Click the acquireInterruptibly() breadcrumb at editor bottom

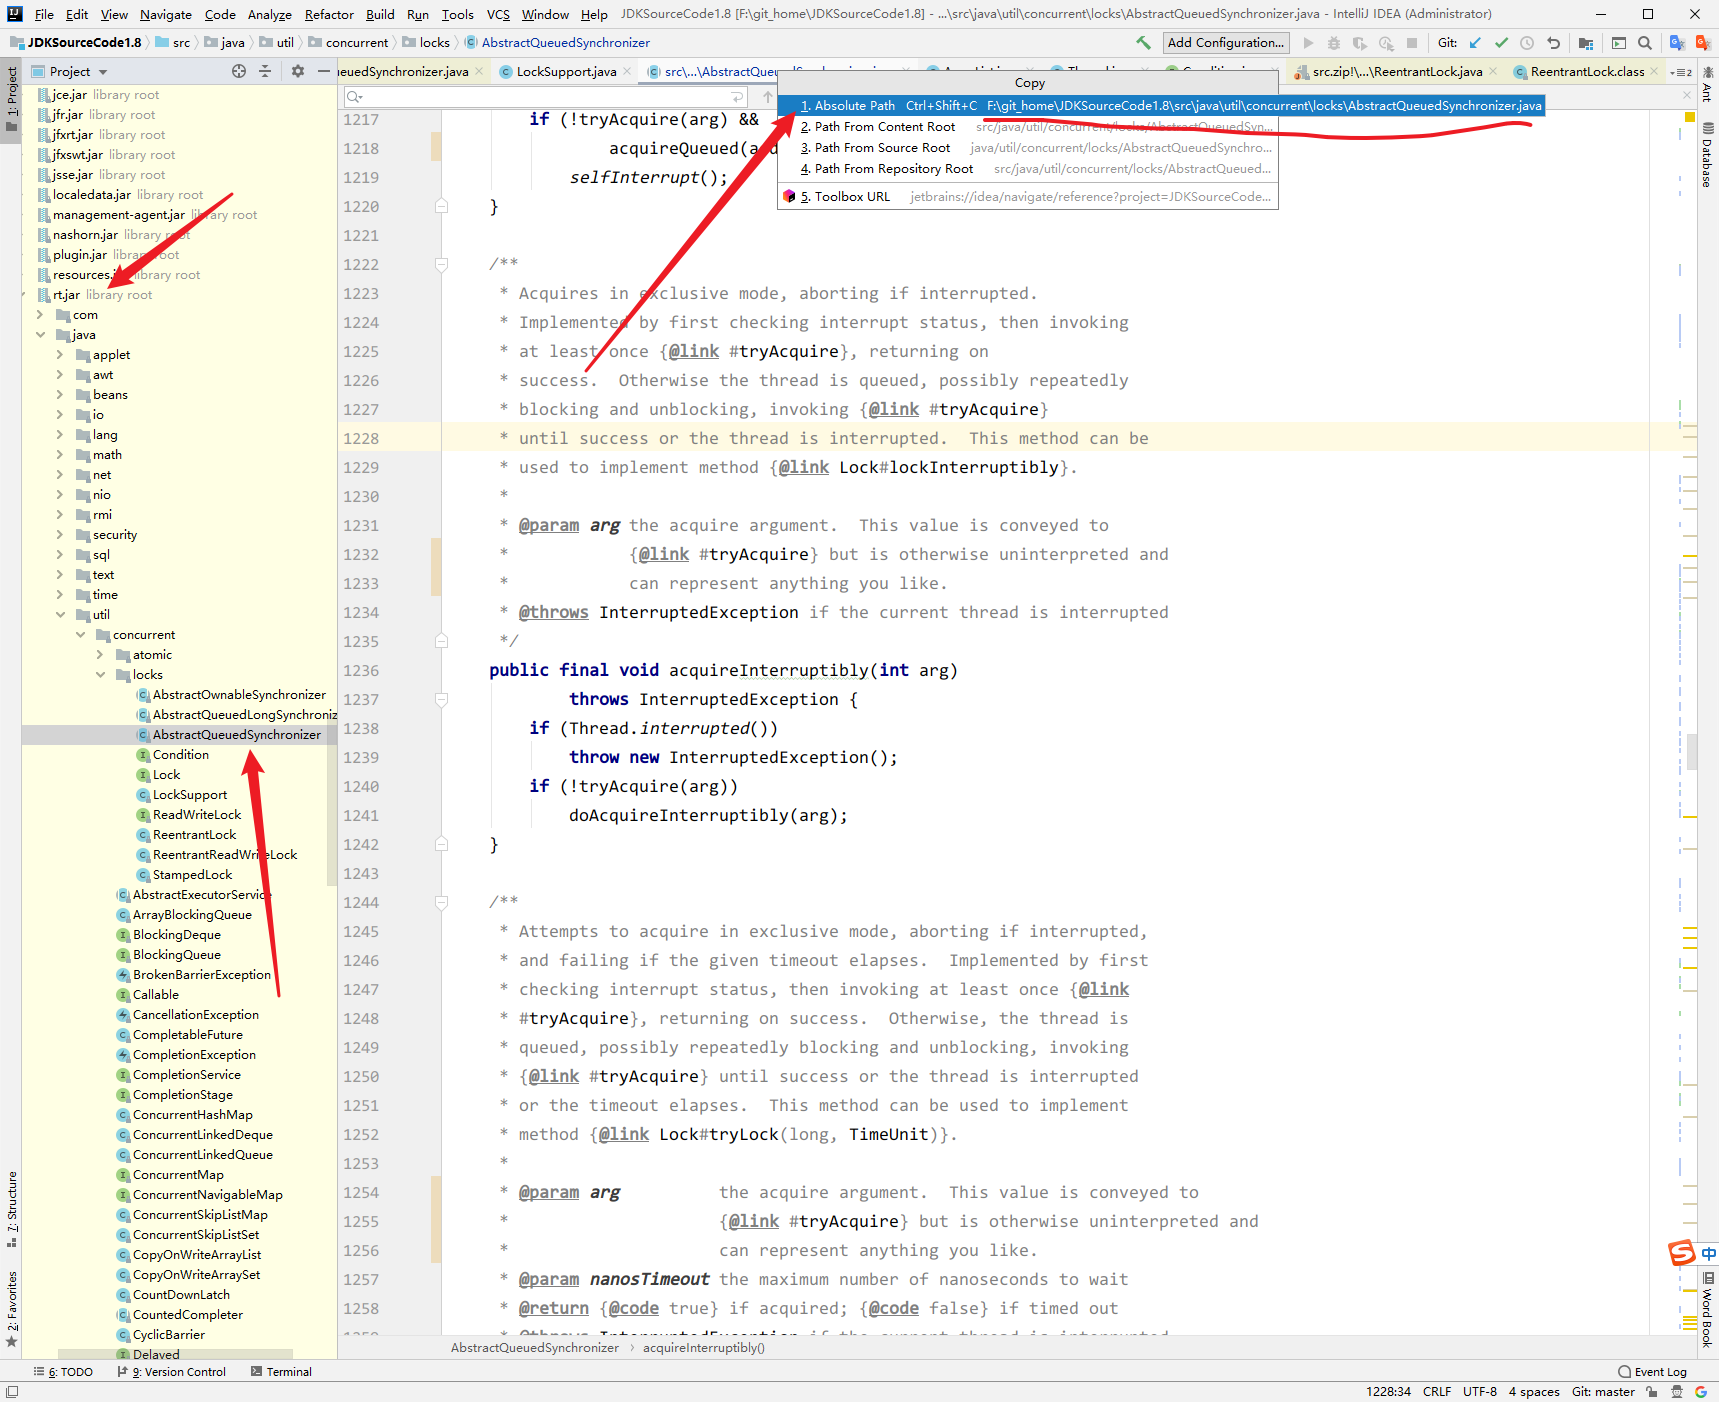pyautogui.click(x=703, y=1348)
